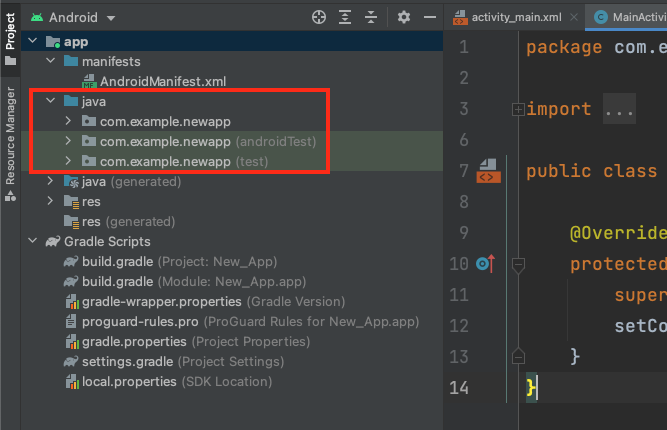Screen dimensions: 667x430
Task: Click the gradle.properties file icon
Action: (72, 342)
